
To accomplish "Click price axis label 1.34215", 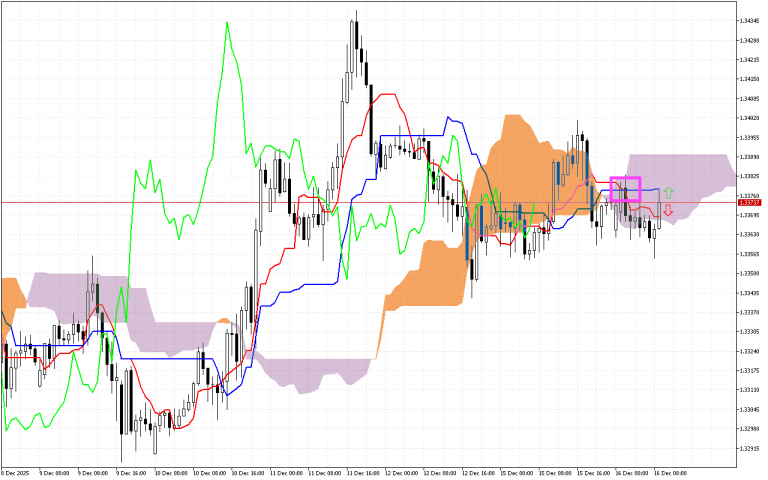I will click(750, 60).
